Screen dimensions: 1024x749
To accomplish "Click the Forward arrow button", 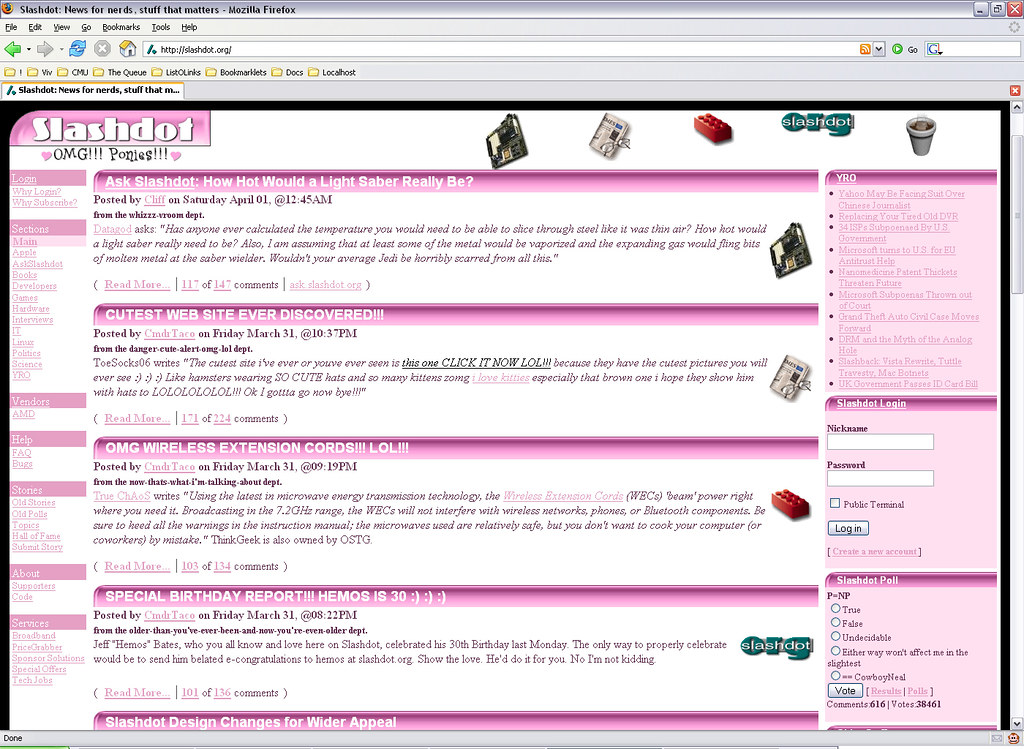I will tap(44, 49).
